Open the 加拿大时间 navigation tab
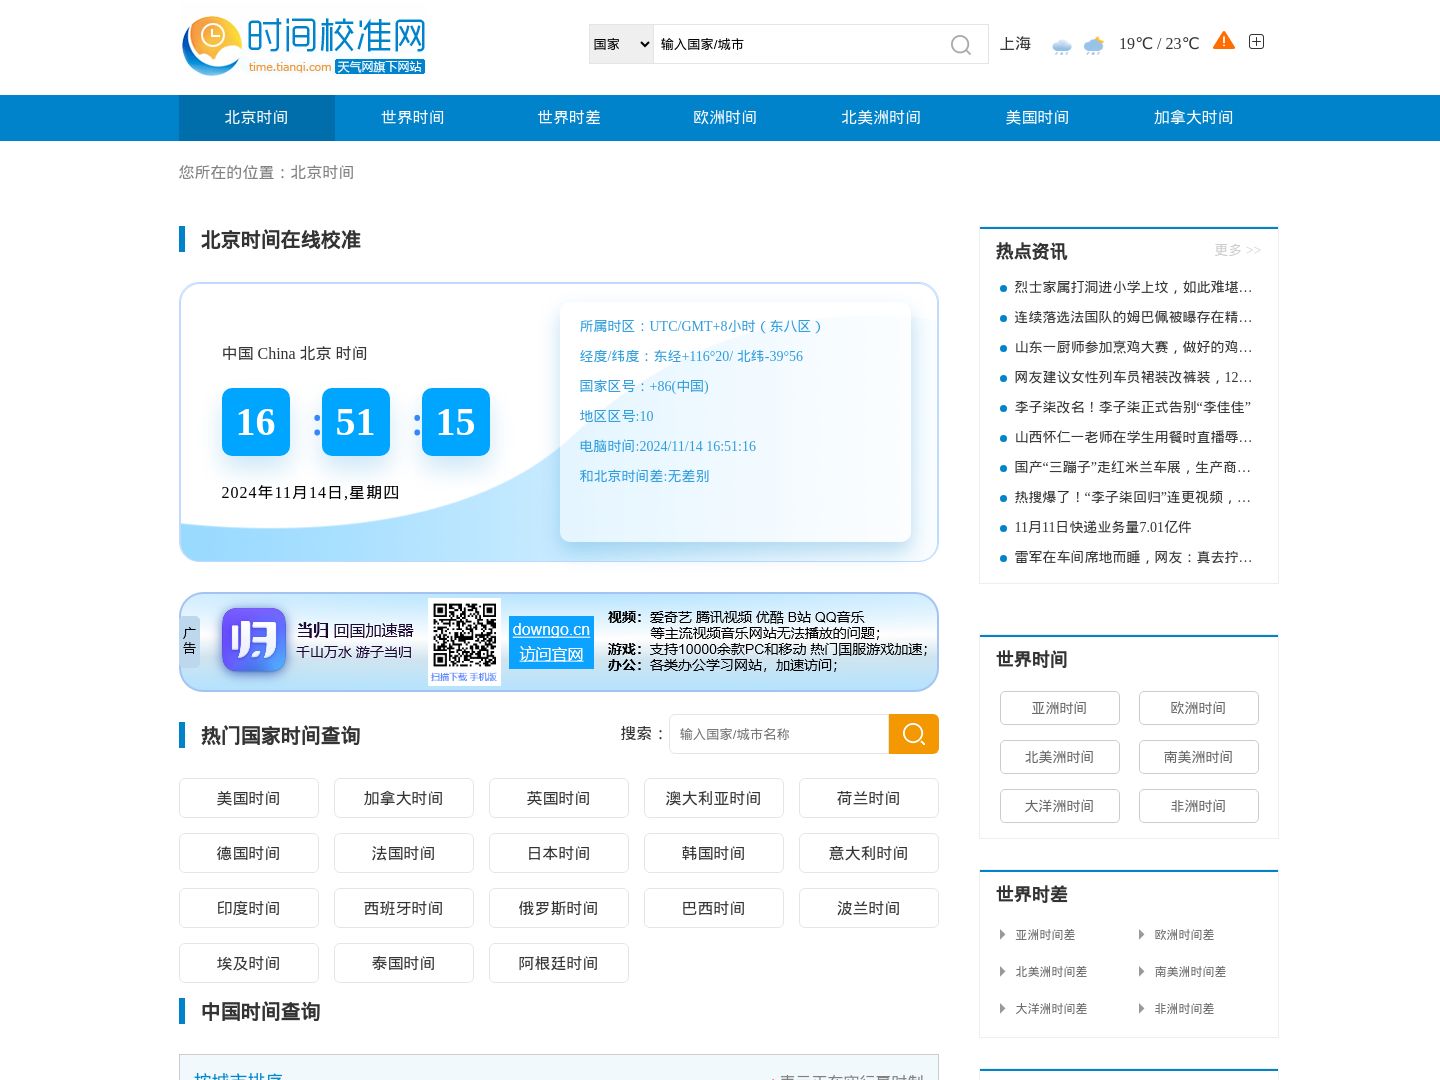This screenshot has height=1080, width=1440. point(1193,118)
